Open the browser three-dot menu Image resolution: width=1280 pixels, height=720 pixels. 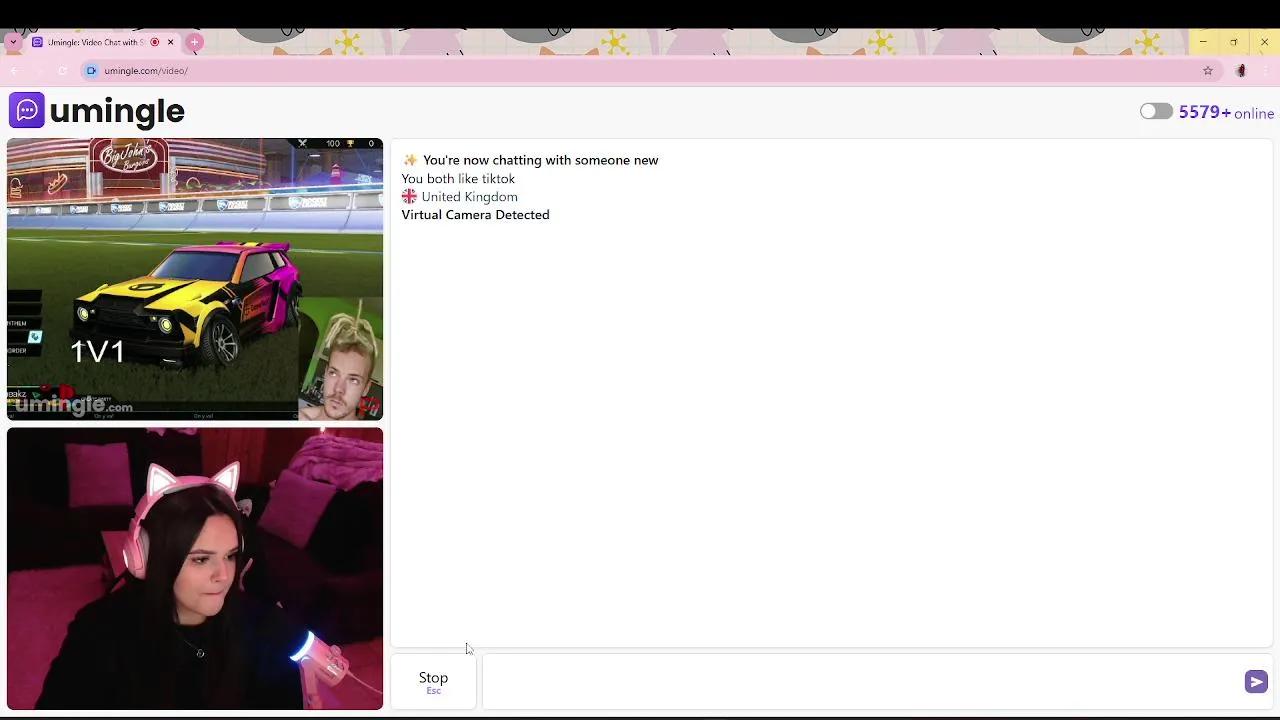point(1266,71)
